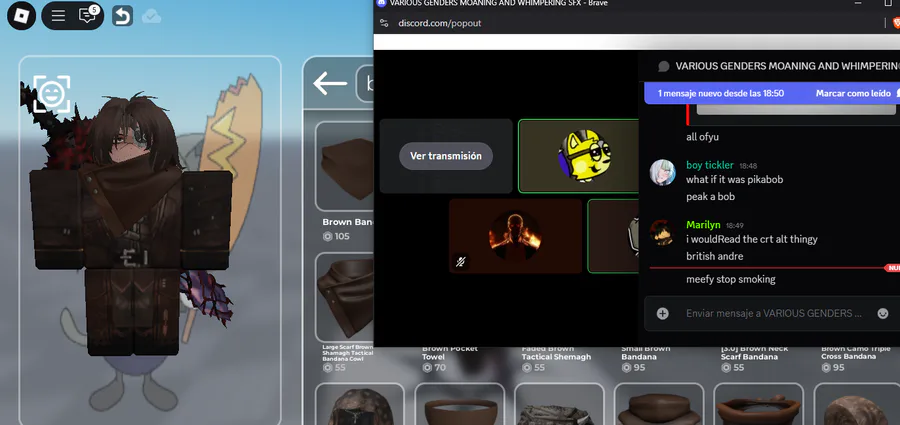Select the Brown Bandana item thumbnail

(345, 167)
